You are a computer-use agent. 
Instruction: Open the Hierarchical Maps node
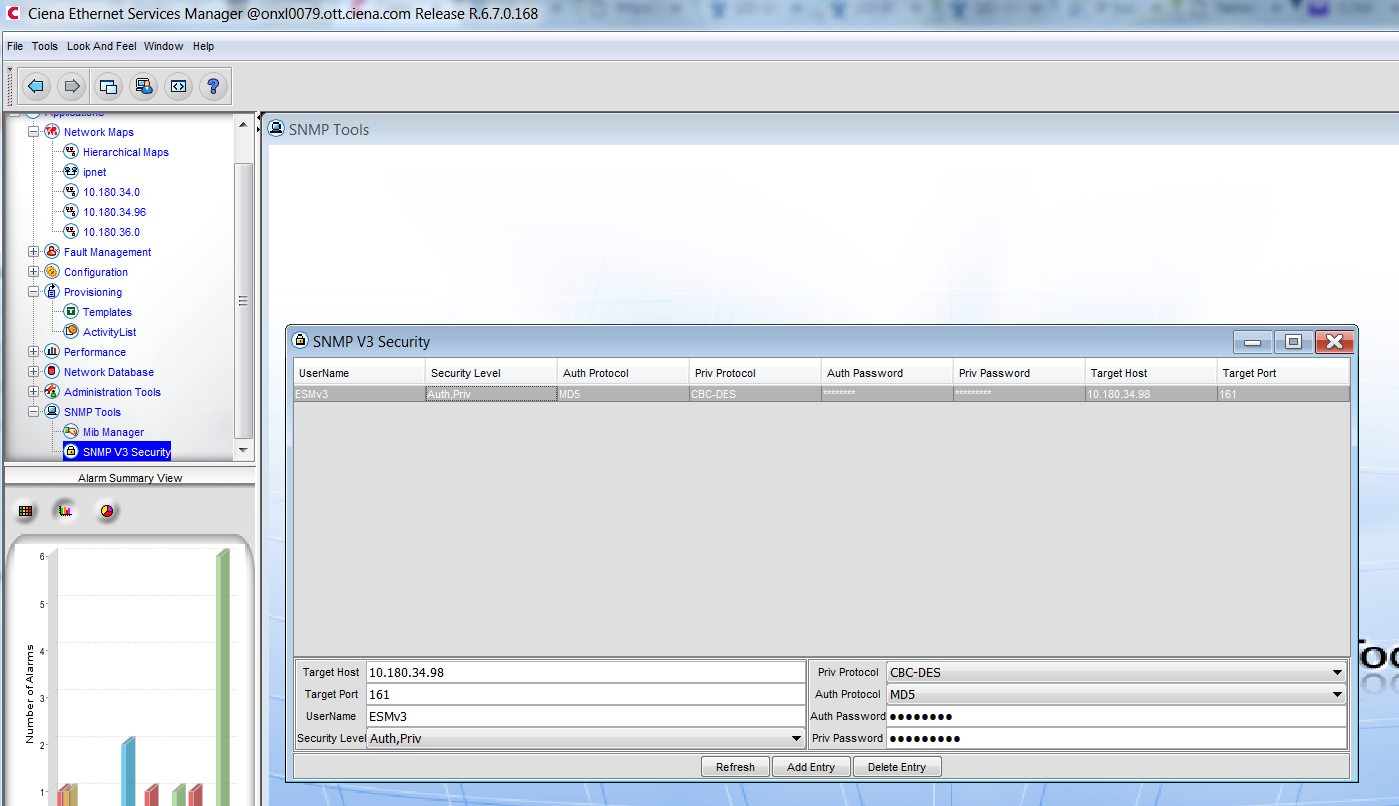[125, 152]
